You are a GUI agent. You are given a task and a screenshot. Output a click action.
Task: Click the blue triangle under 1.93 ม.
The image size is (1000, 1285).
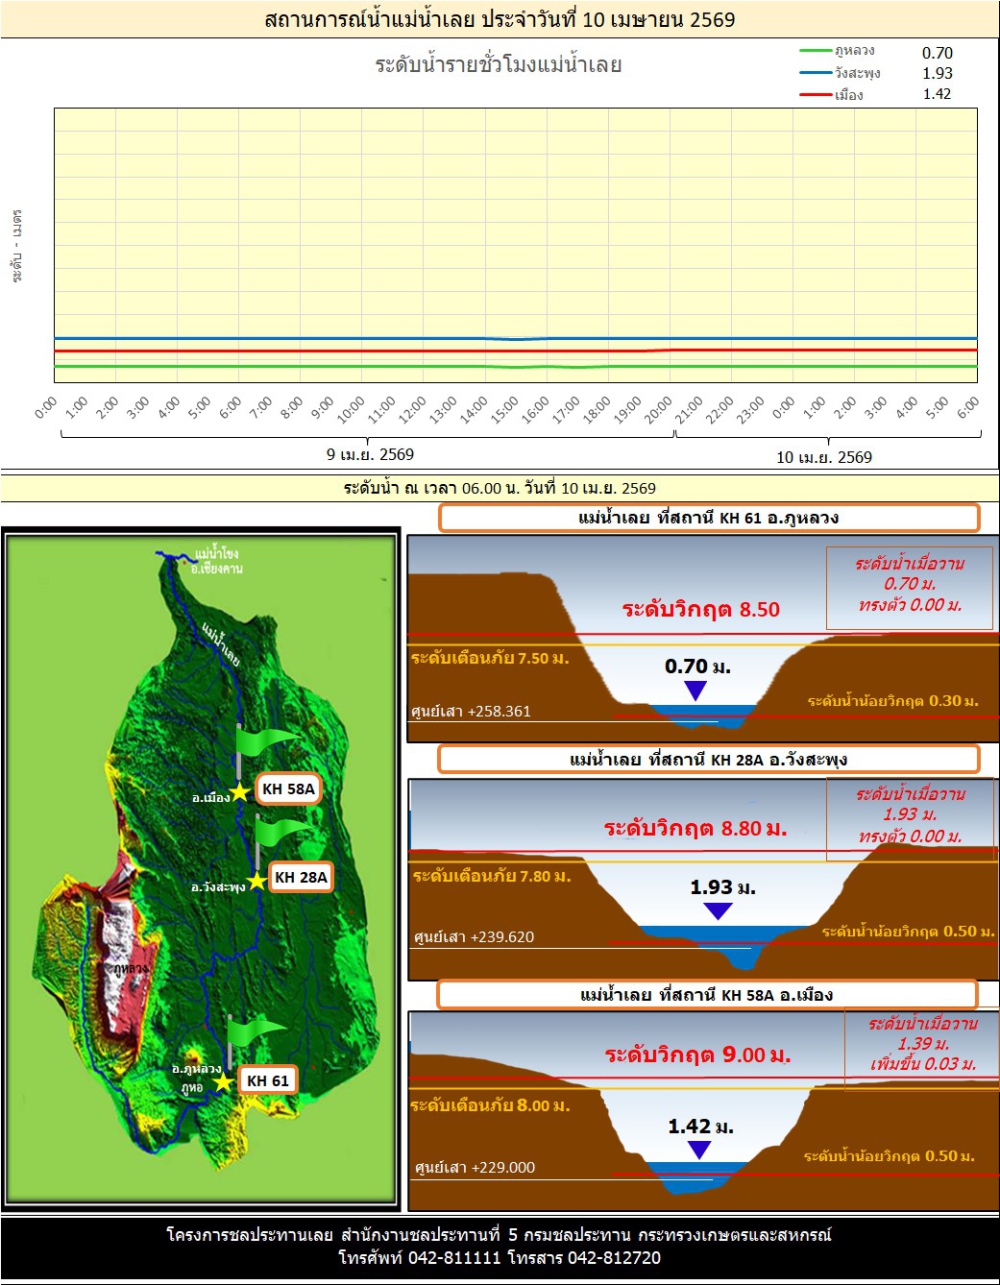click(717, 911)
